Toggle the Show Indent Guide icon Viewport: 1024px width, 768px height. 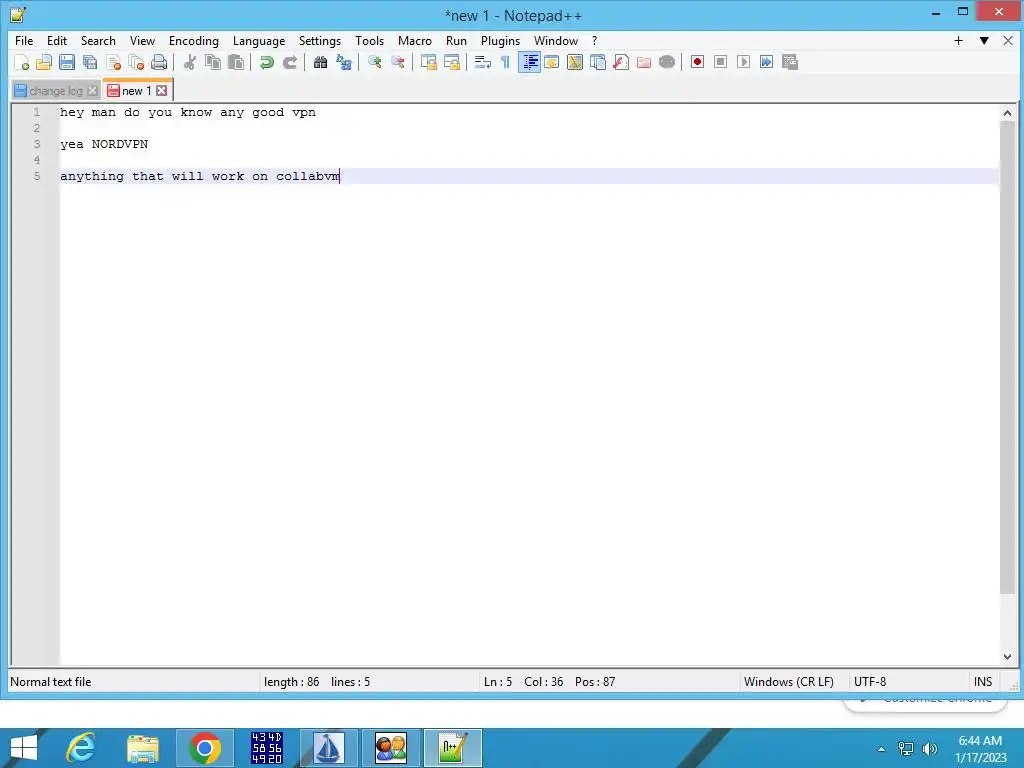529,62
